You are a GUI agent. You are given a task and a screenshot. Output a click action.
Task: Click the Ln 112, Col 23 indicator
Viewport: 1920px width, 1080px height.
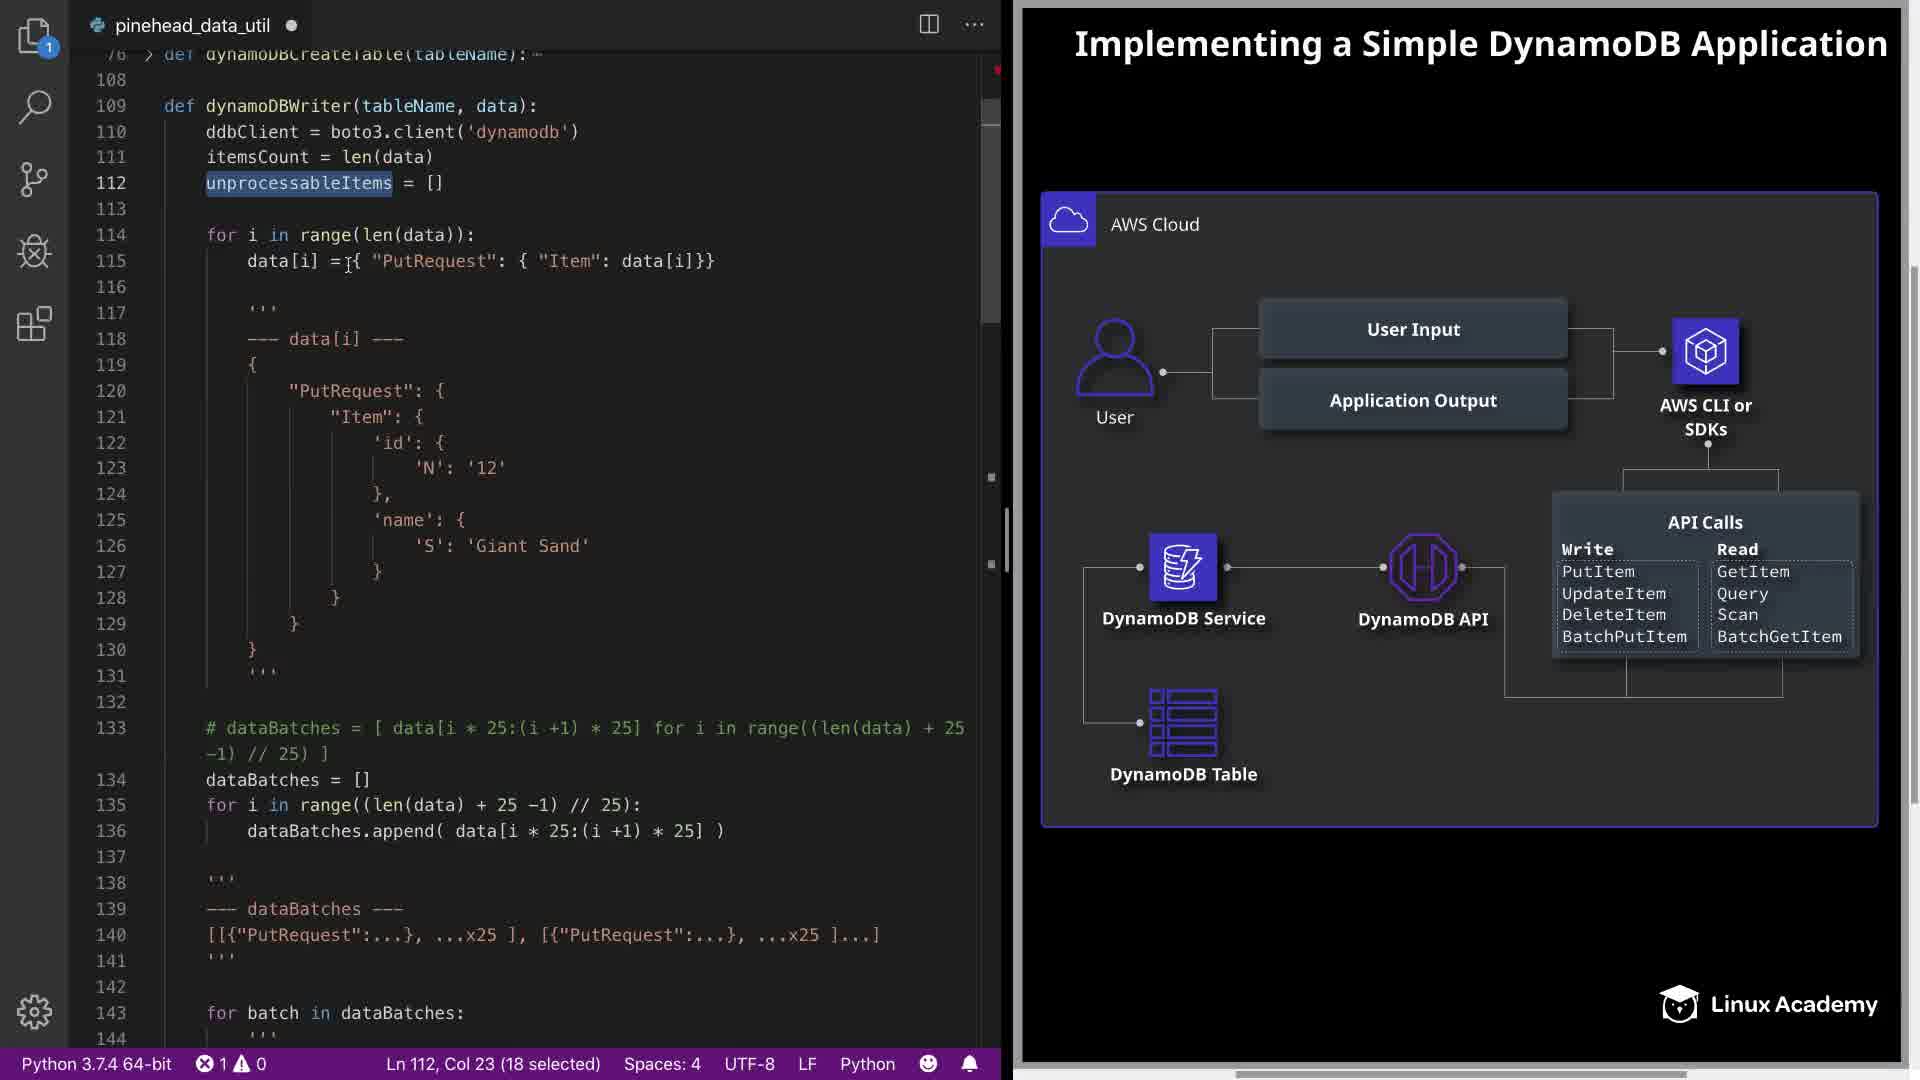click(493, 1064)
